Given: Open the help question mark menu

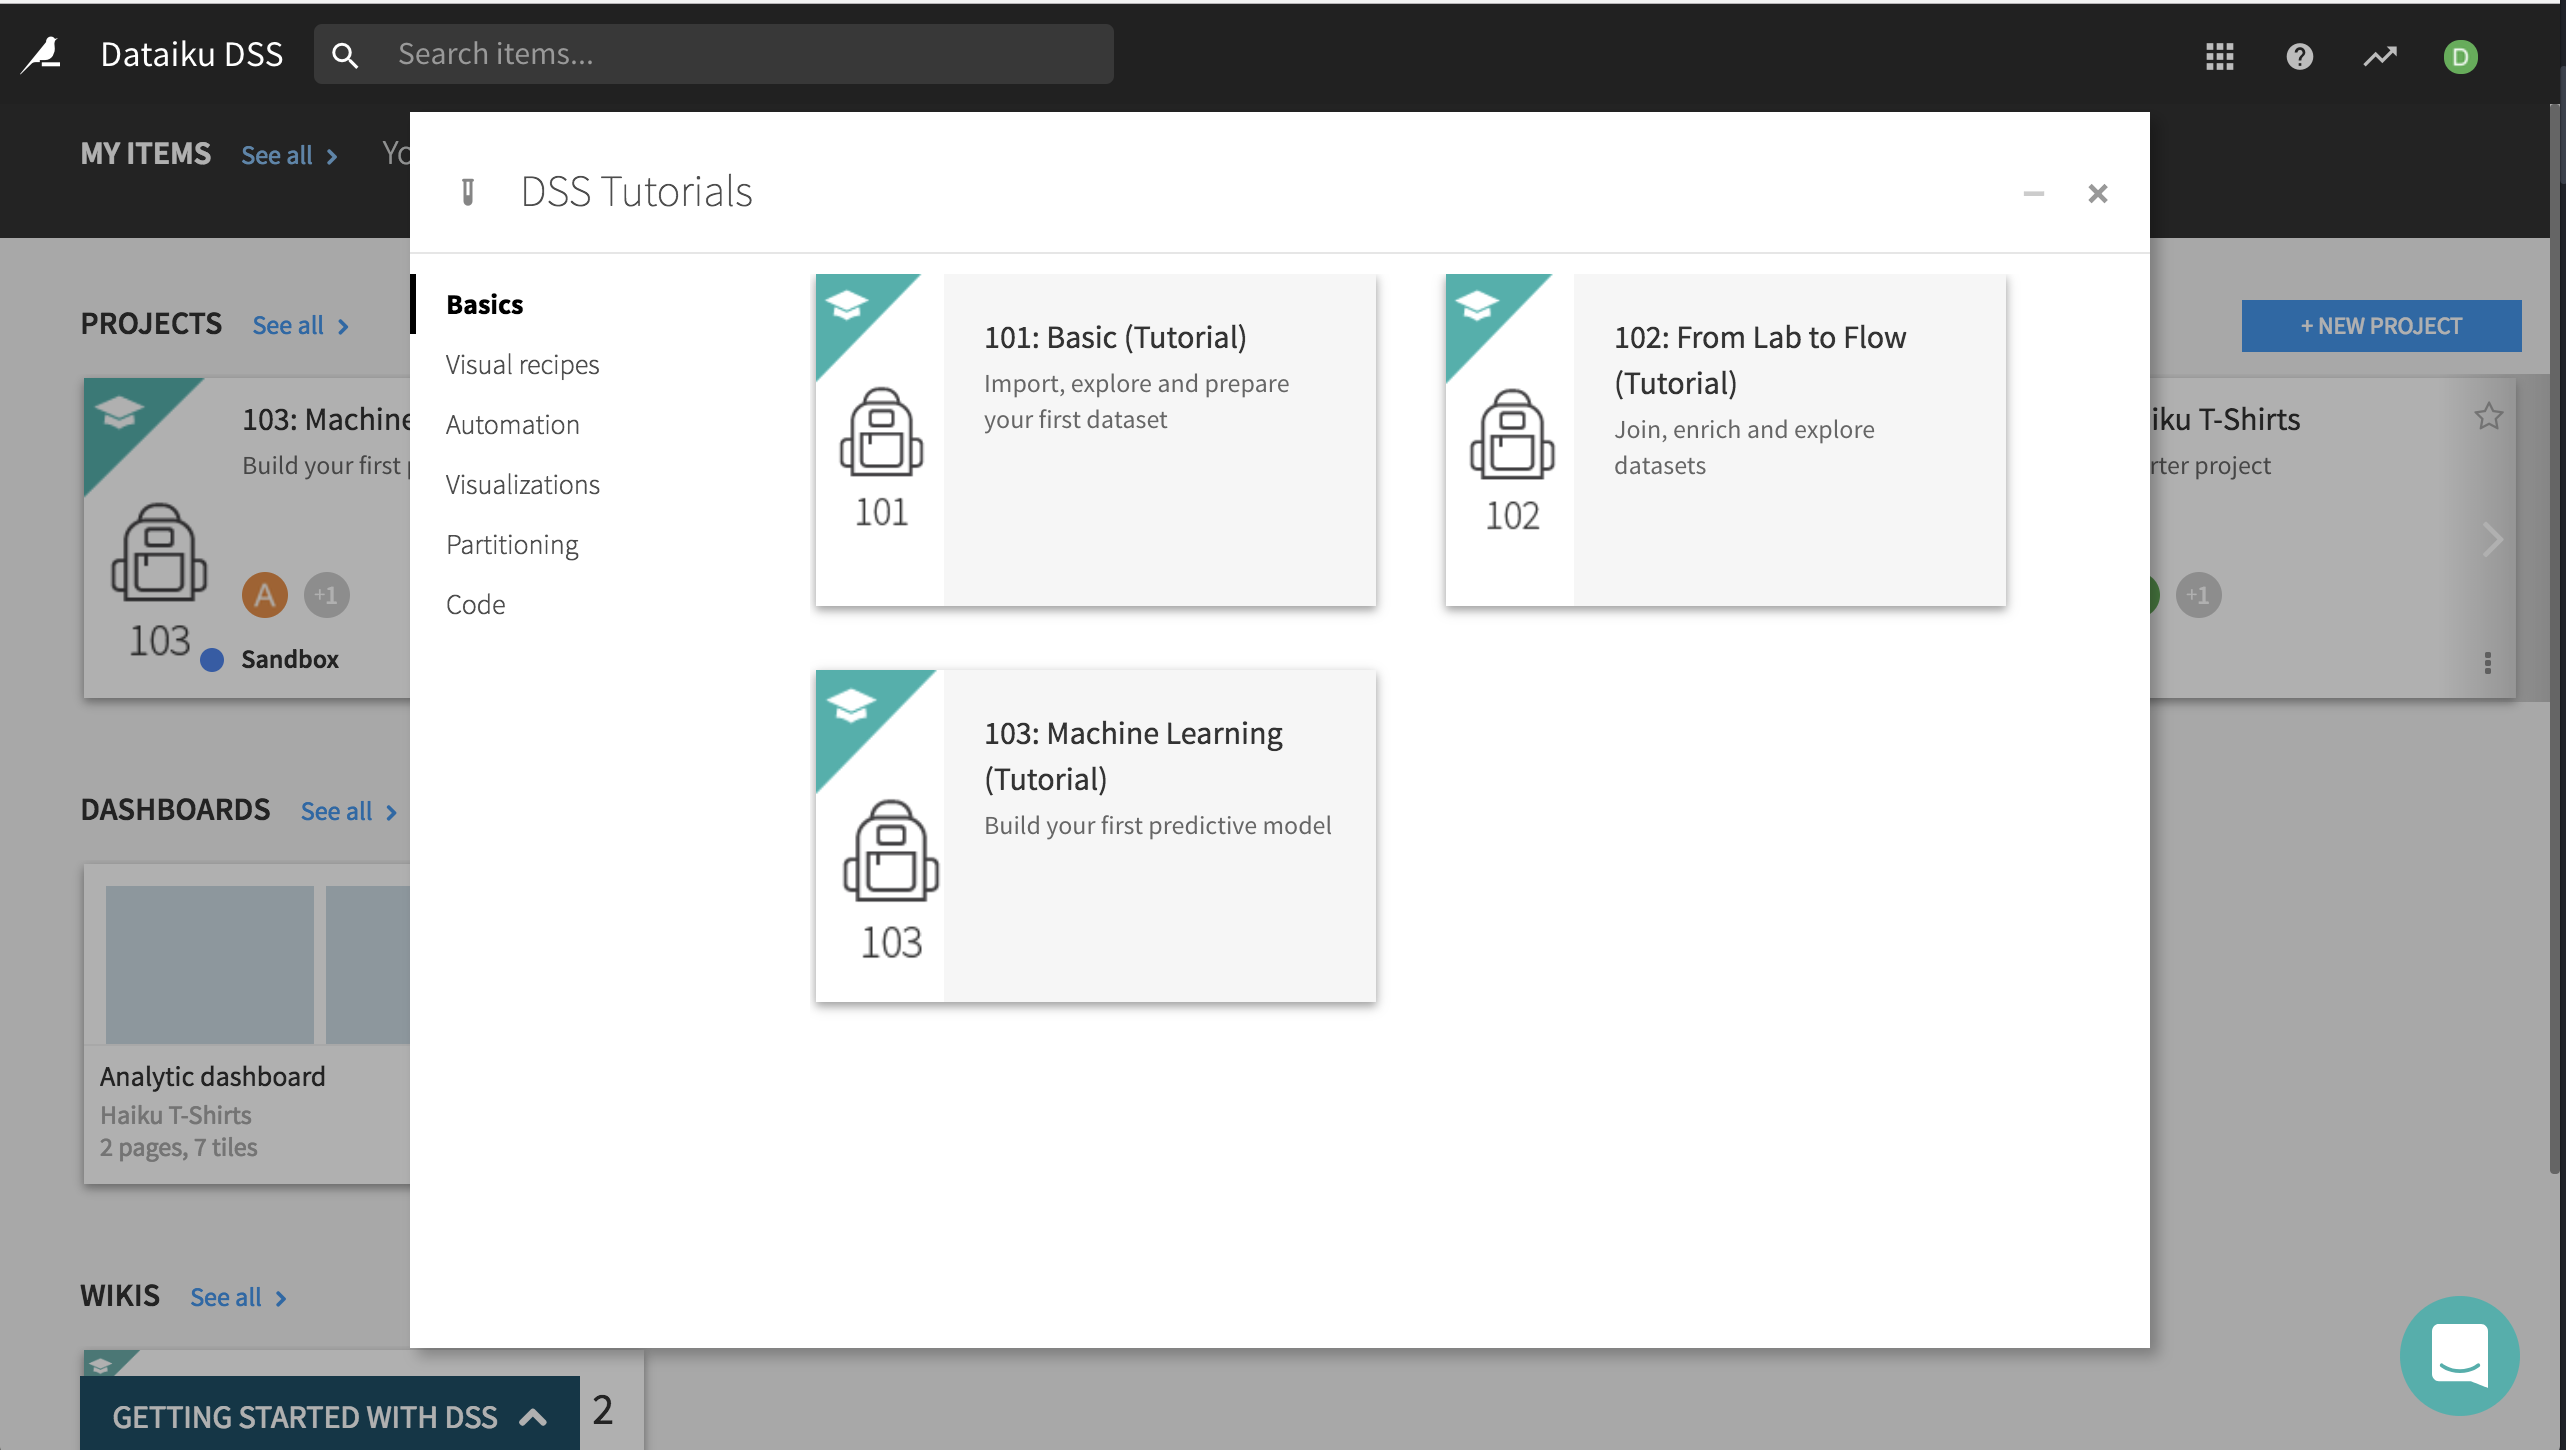Looking at the screenshot, I should [x=2299, y=56].
